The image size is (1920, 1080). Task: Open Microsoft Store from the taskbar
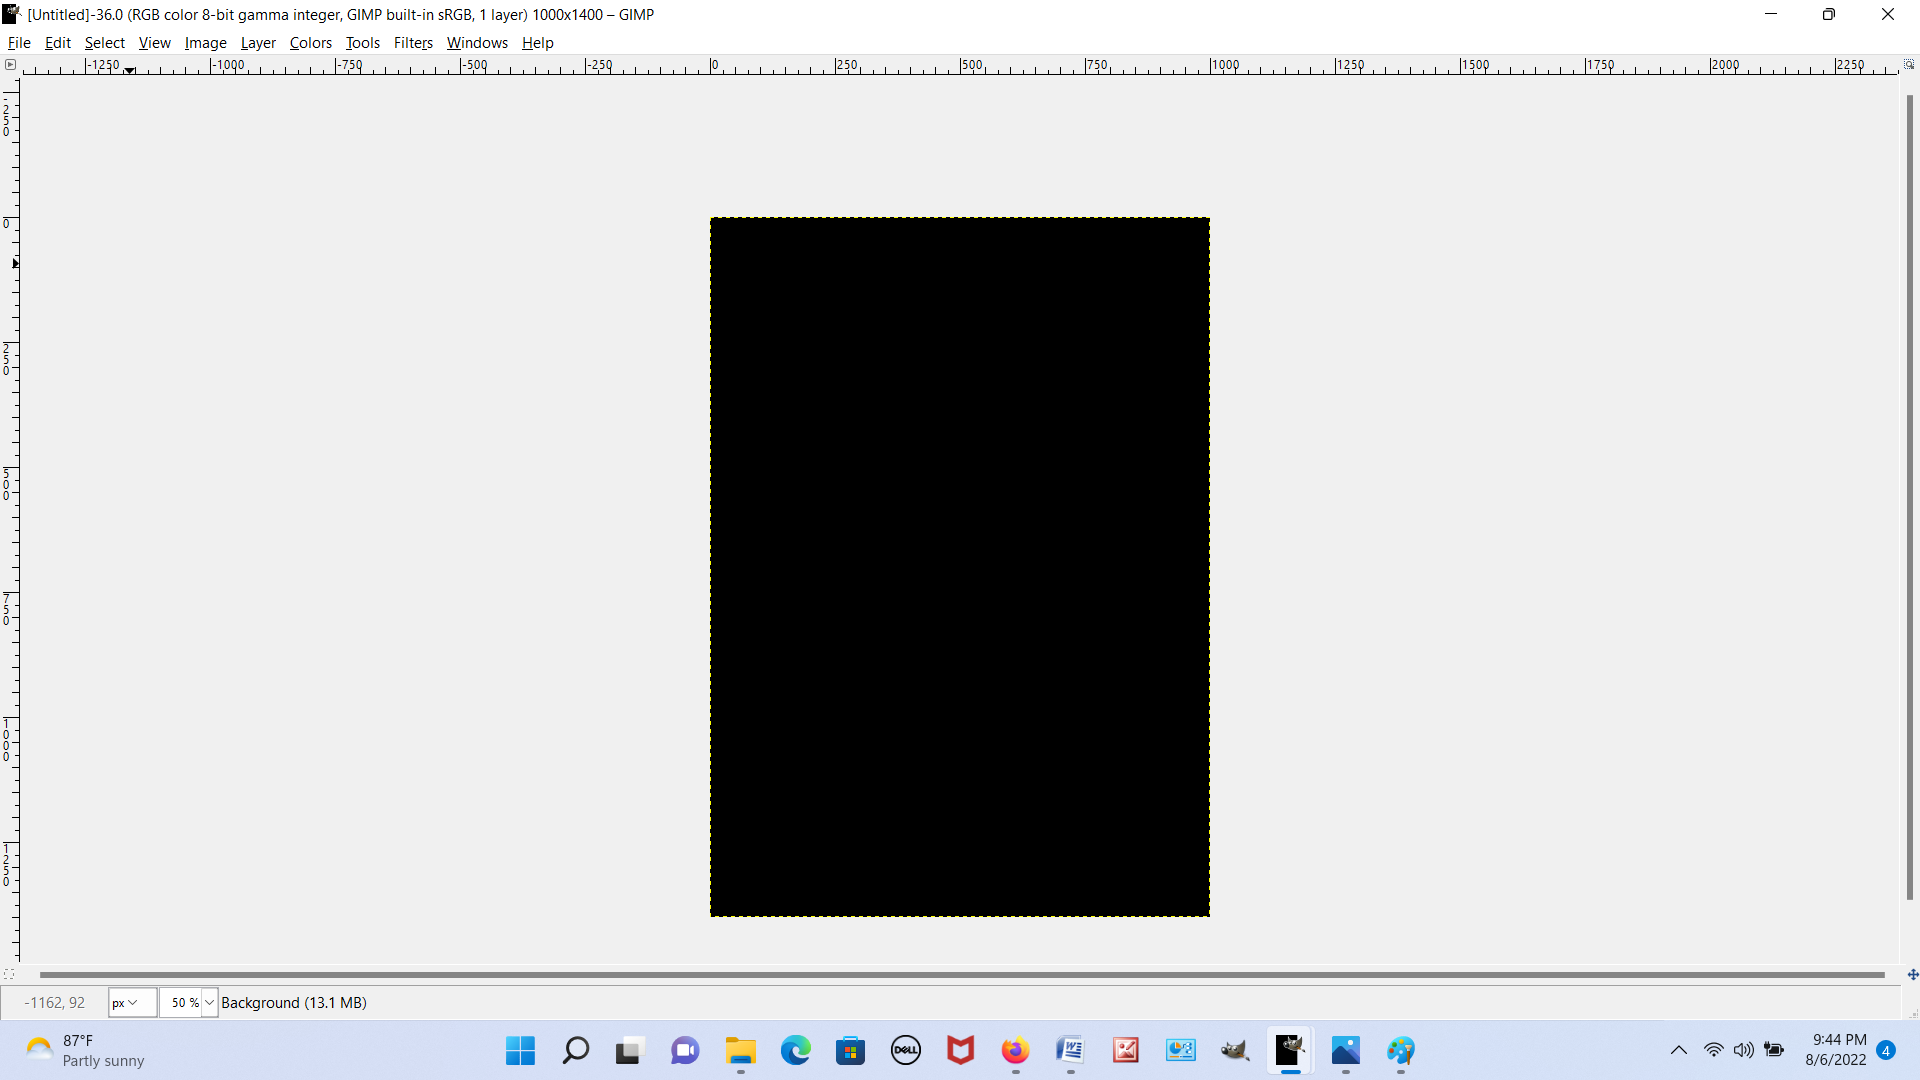[x=851, y=1051]
